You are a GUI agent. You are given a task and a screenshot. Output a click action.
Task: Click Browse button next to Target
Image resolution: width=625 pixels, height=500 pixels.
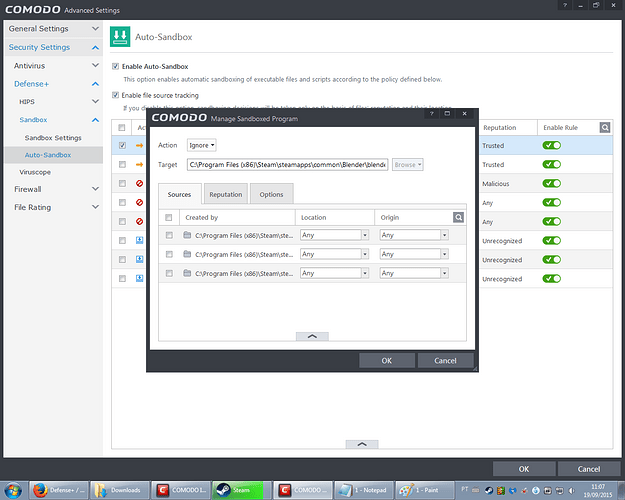[407, 164]
